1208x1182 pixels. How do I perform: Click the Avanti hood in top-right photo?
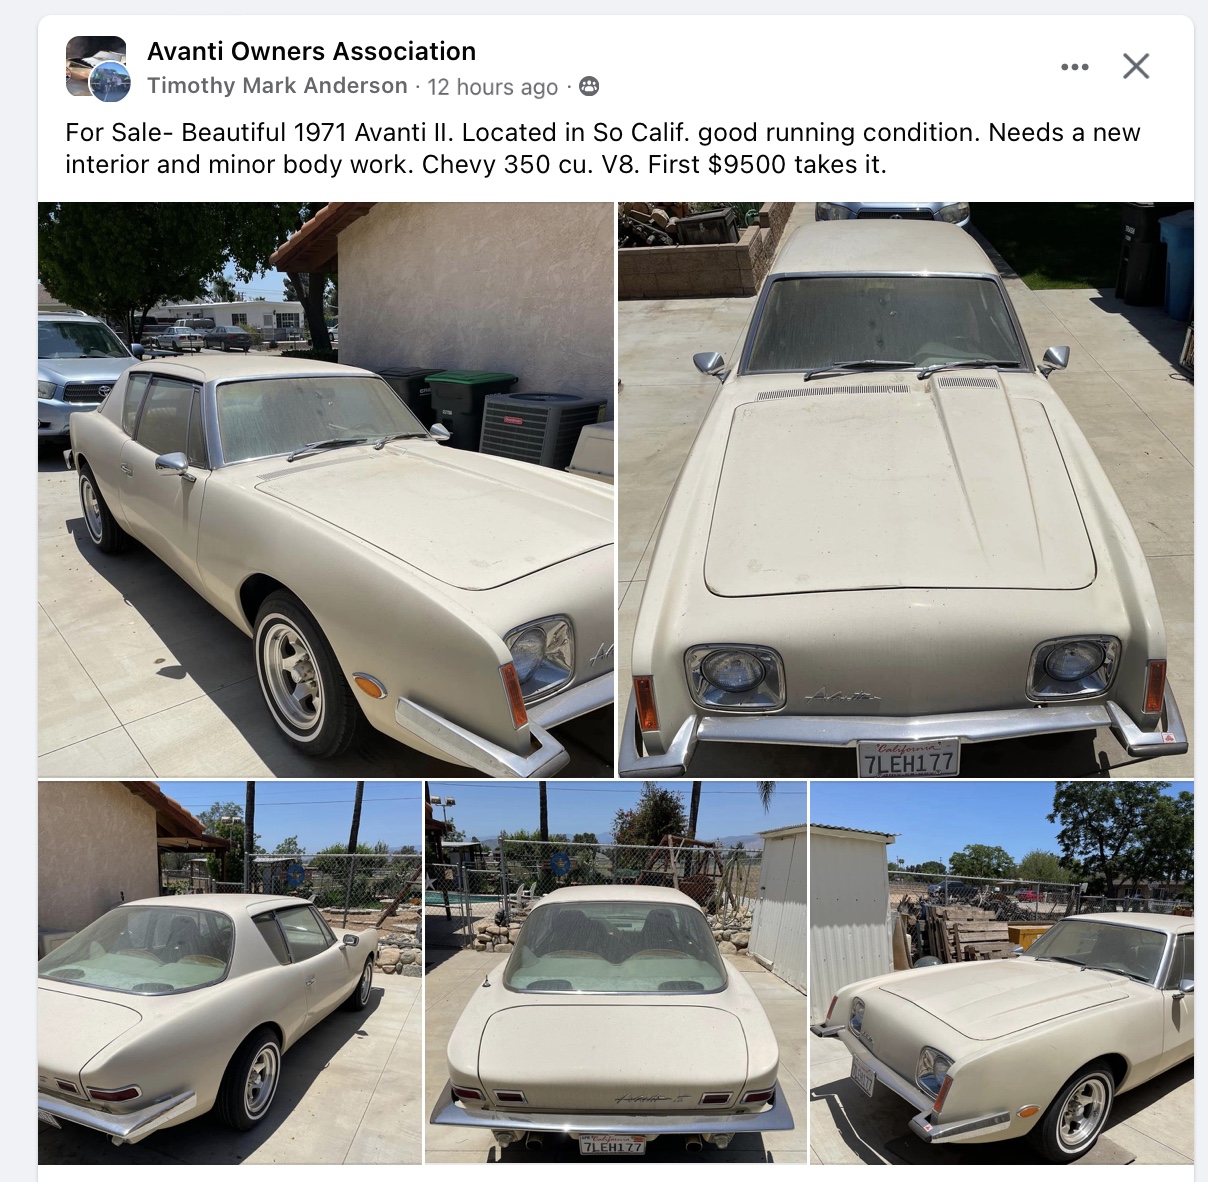(897, 493)
